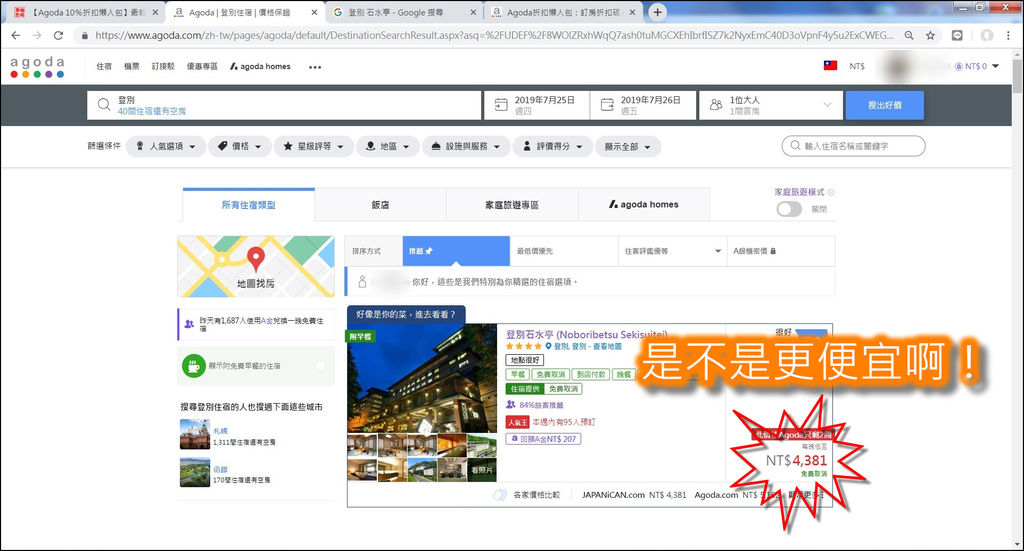
Task: Open 優惠專區 nav menu item
Action: pos(202,67)
